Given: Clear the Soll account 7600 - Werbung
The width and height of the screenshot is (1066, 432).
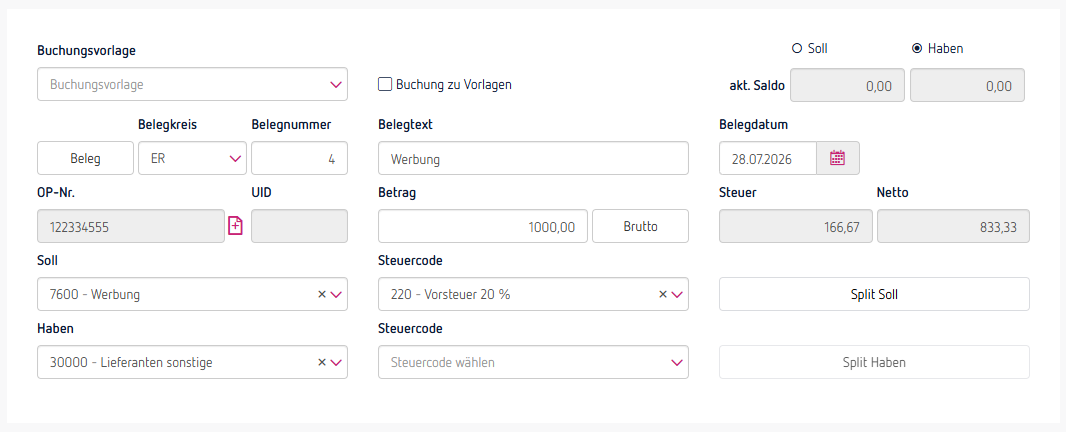Looking at the screenshot, I should coord(322,295).
